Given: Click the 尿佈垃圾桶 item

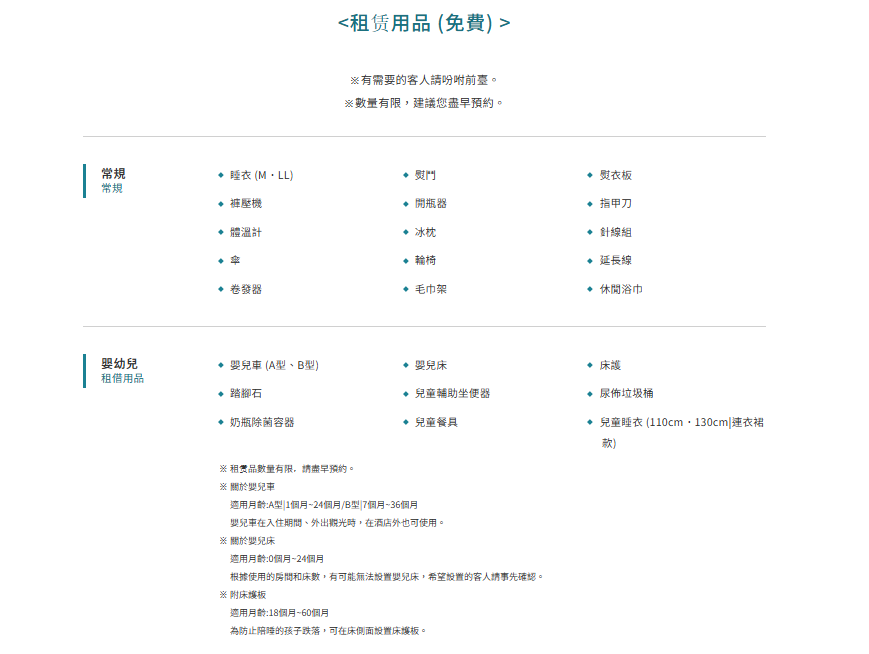Looking at the screenshot, I should coord(626,394).
